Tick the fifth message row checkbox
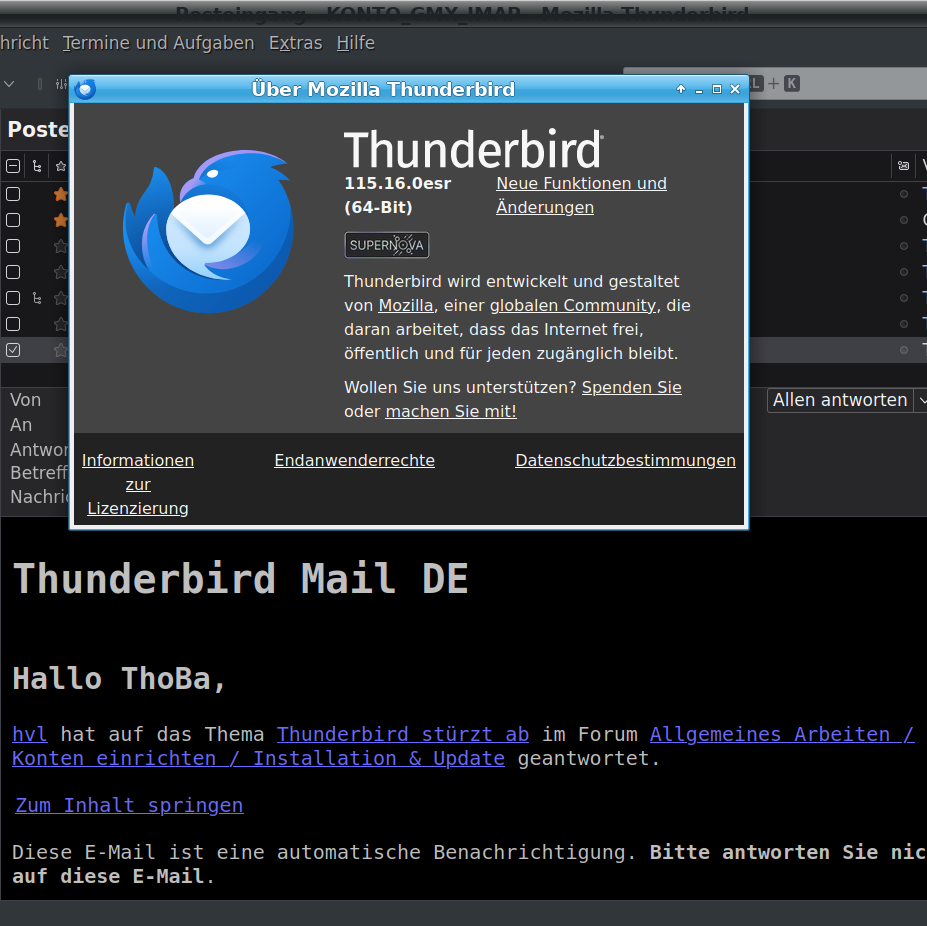927x926 pixels. click(13, 298)
